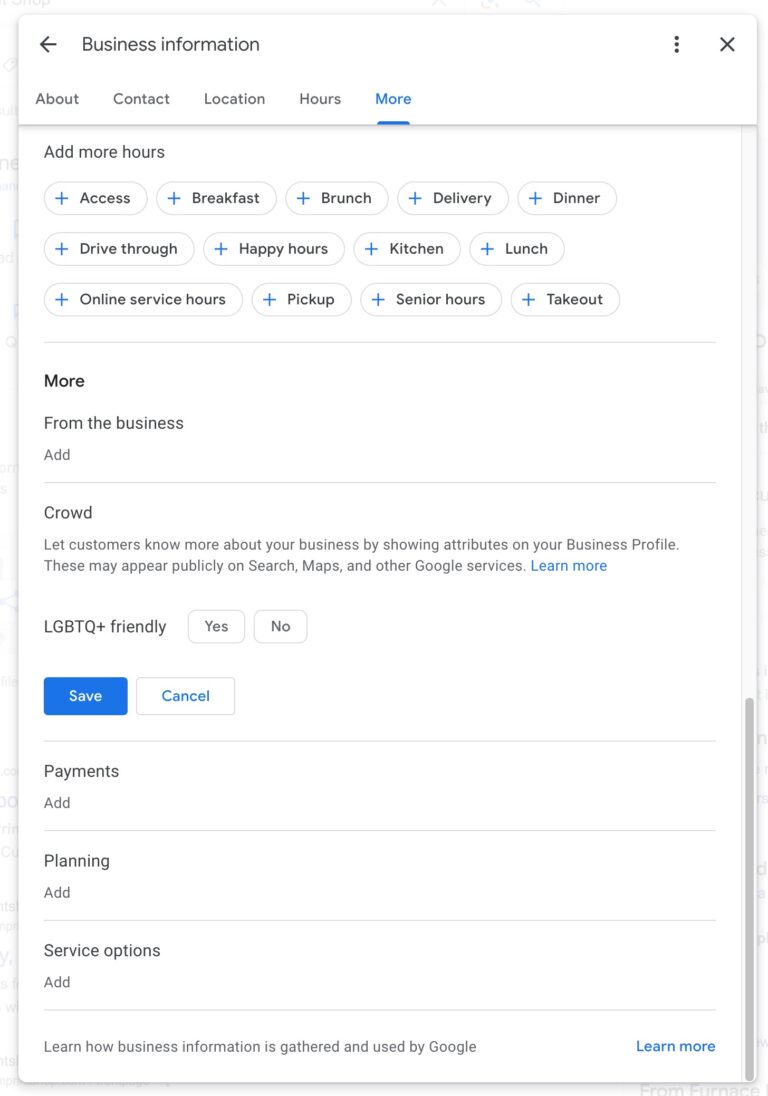The image size is (768, 1096).
Task: Switch to the About tab
Action: pos(56,98)
